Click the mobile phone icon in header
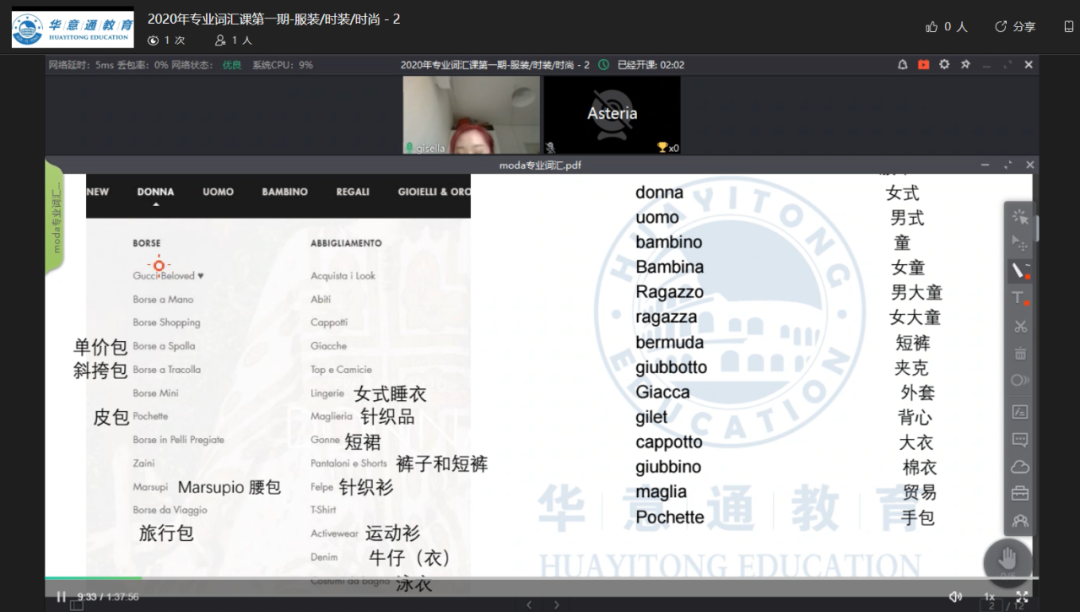The width and height of the screenshot is (1080, 612). (x=1068, y=26)
